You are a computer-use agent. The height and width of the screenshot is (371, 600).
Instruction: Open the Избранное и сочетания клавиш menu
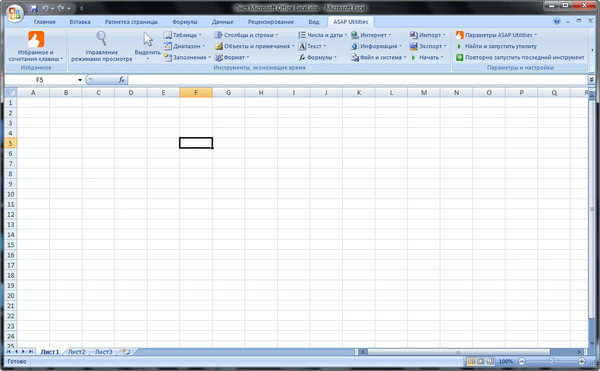point(36,46)
